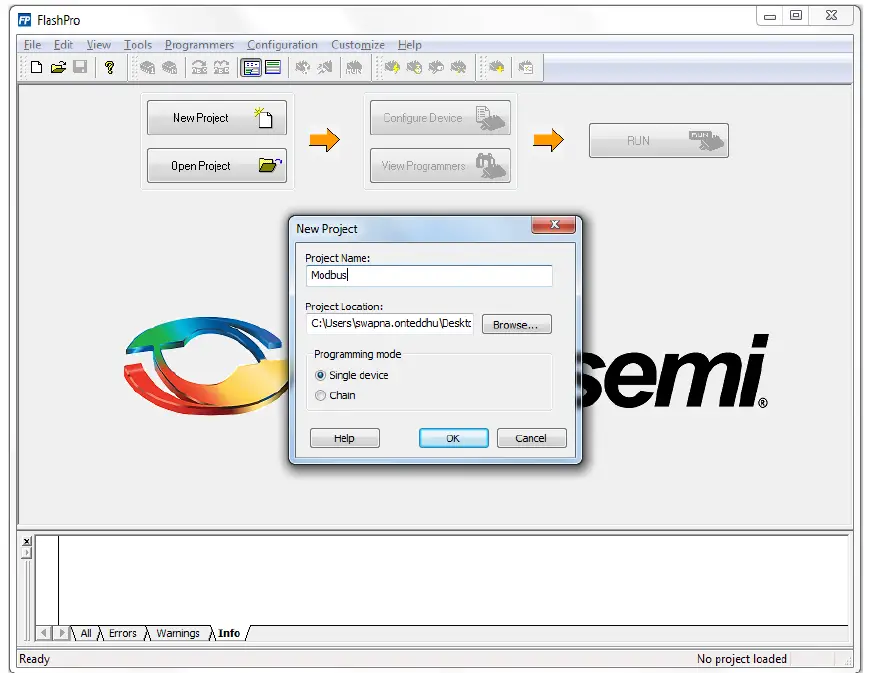Select the Chain programming mode radio button
Image resolution: width=870 pixels, height=673 pixels.
click(x=322, y=395)
